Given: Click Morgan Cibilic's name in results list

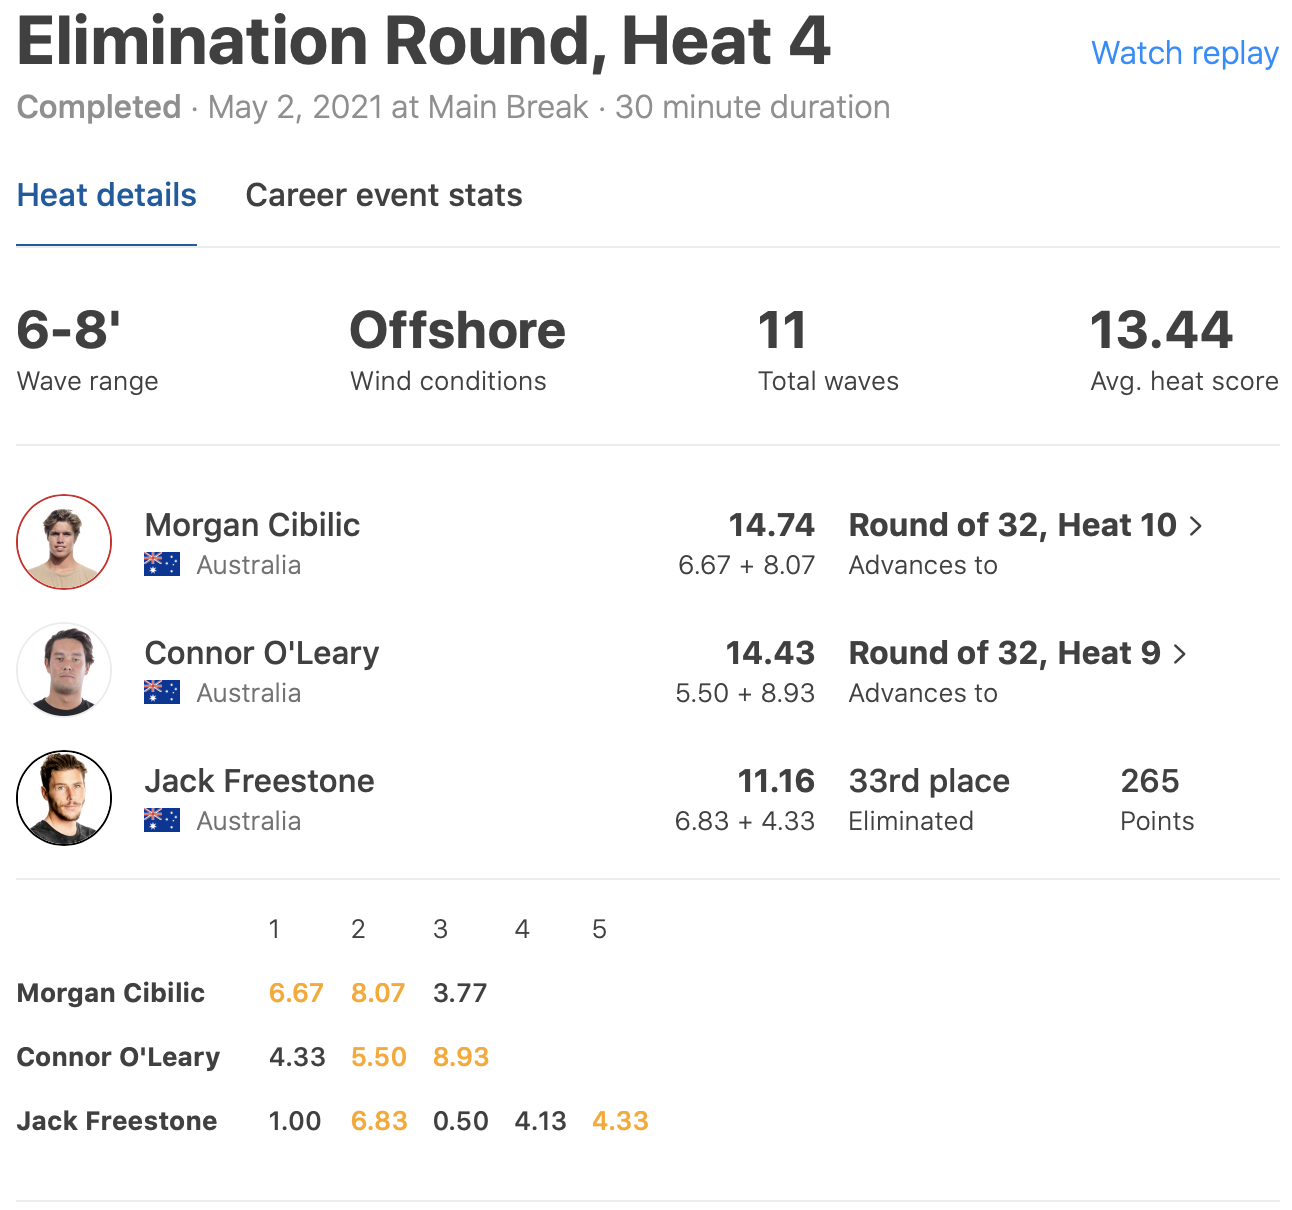Looking at the screenshot, I should coord(252,525).
